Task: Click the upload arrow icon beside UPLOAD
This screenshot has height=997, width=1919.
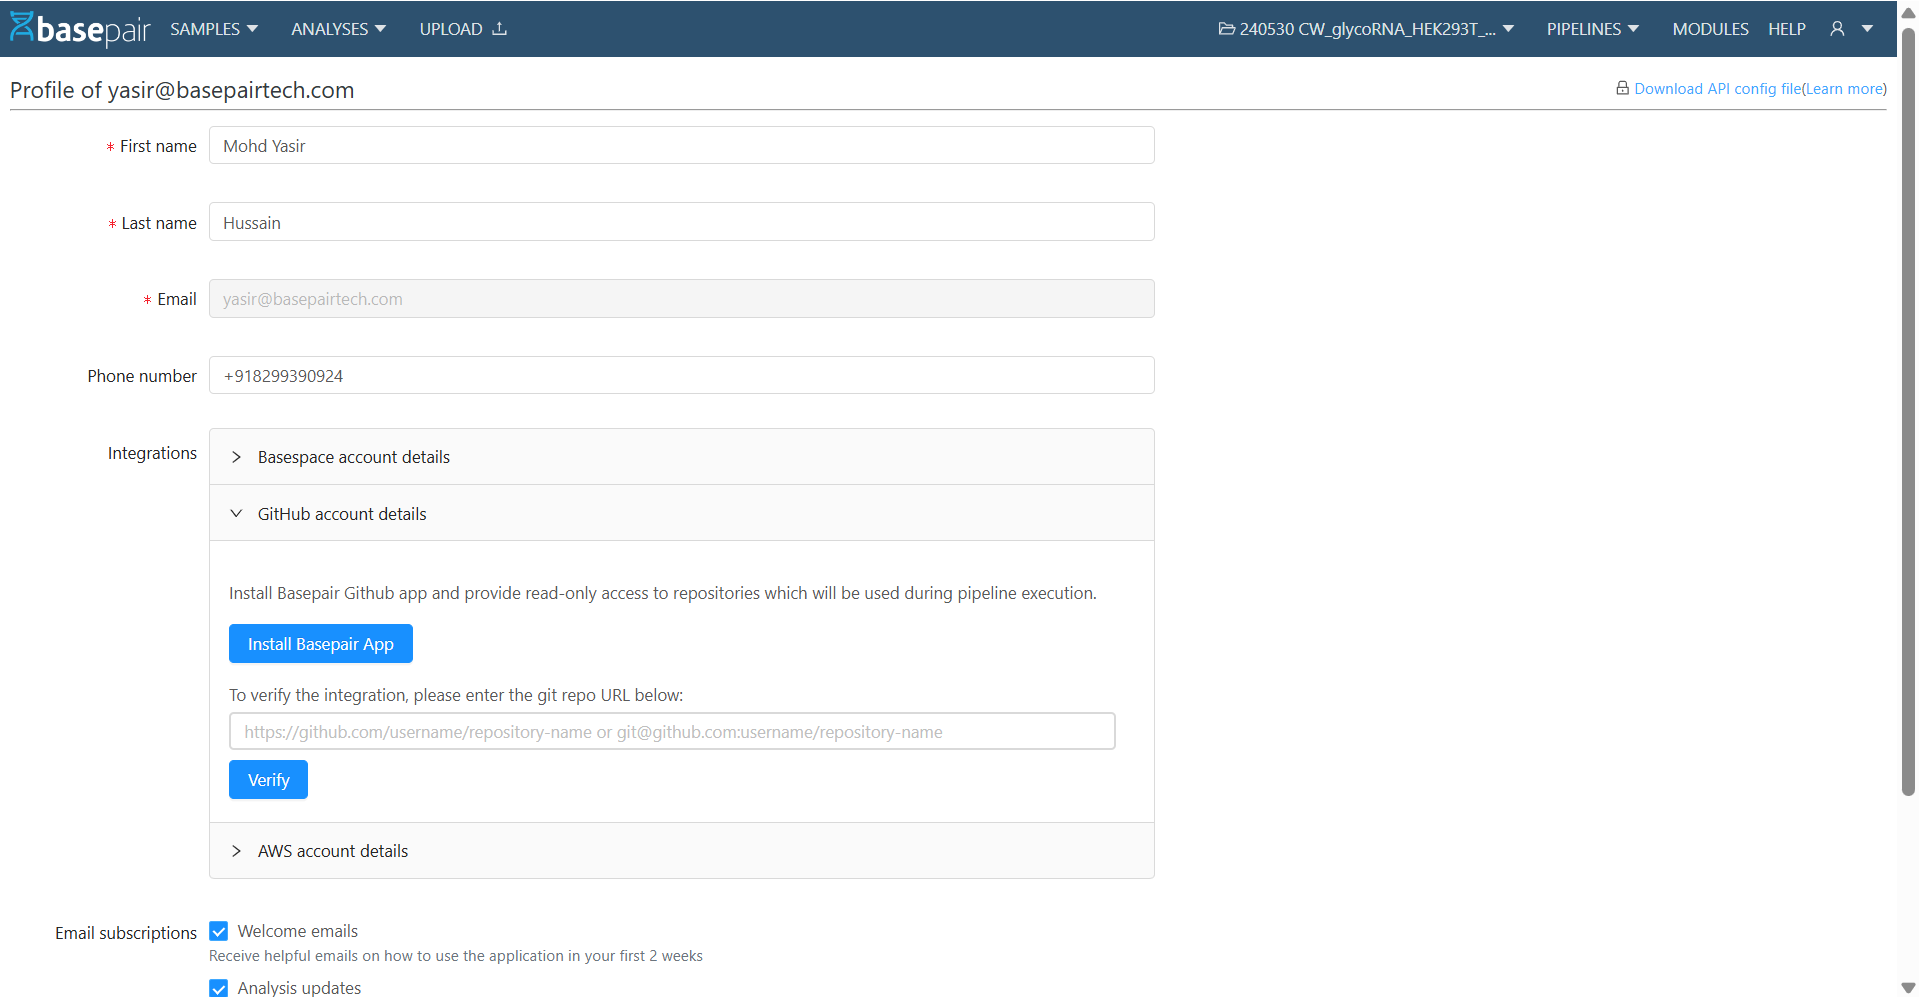Action: (x=499, y=29)
